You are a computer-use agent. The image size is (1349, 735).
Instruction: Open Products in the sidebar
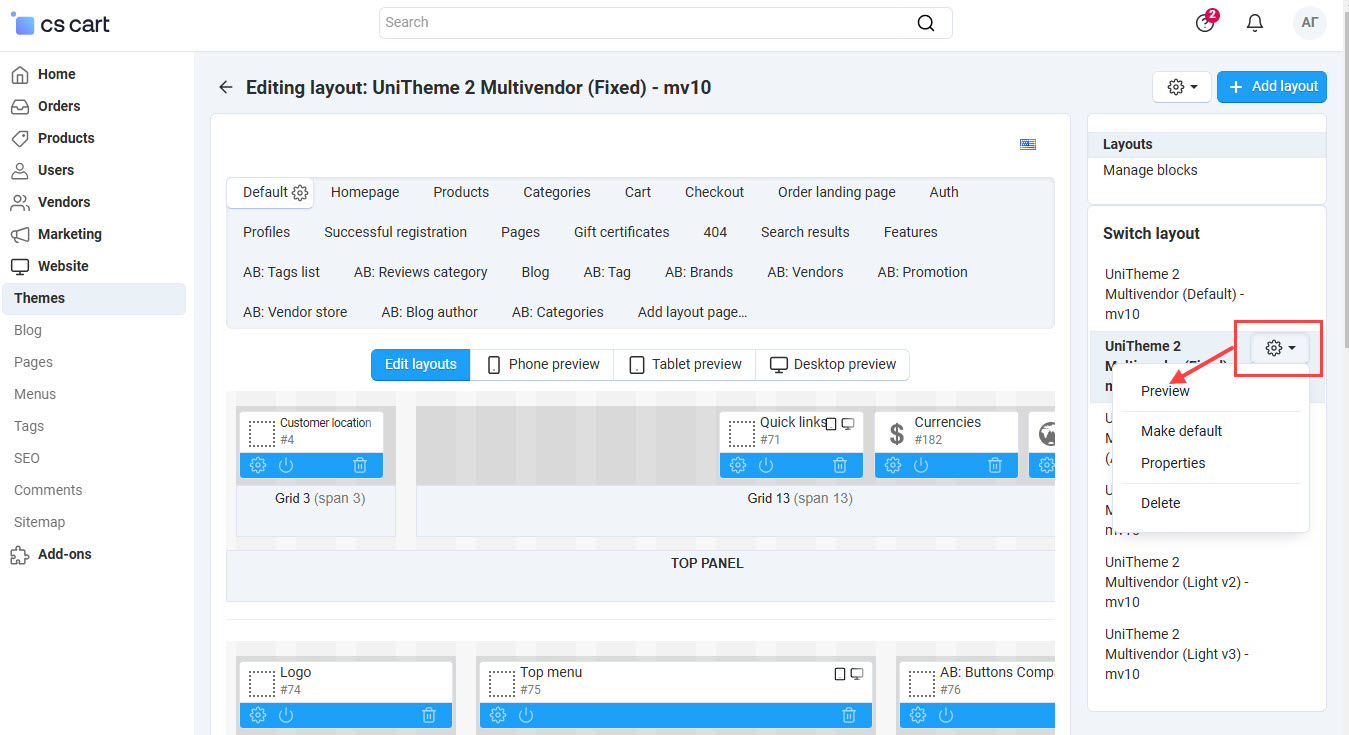coord(66,138)
